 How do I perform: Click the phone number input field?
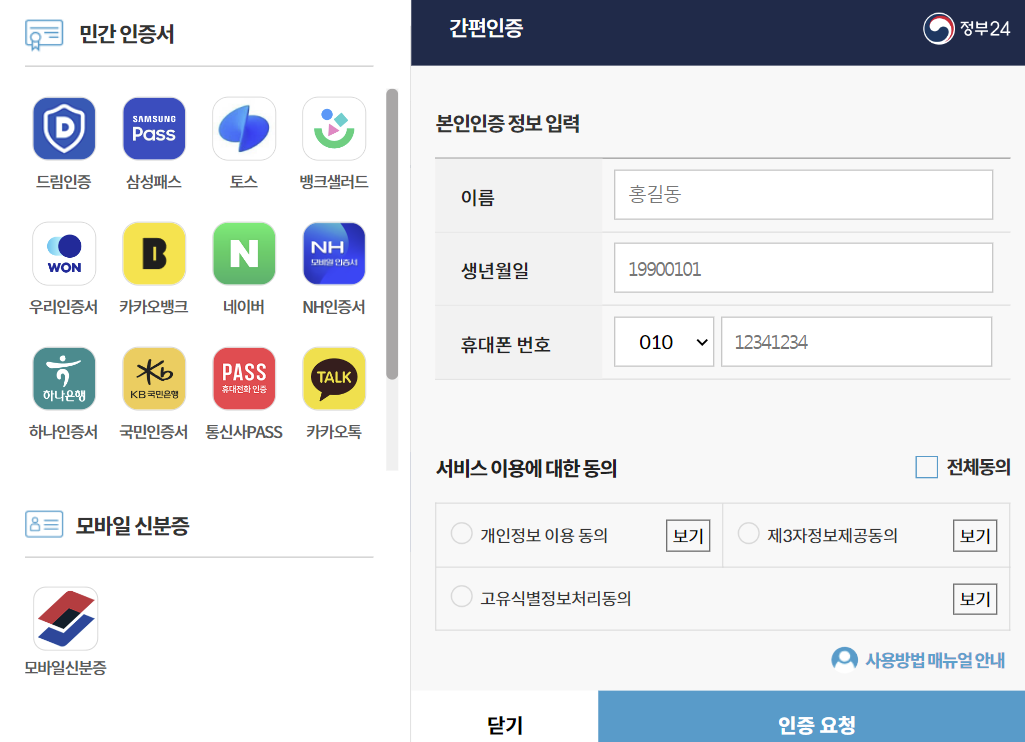click(x=856, y=342)
